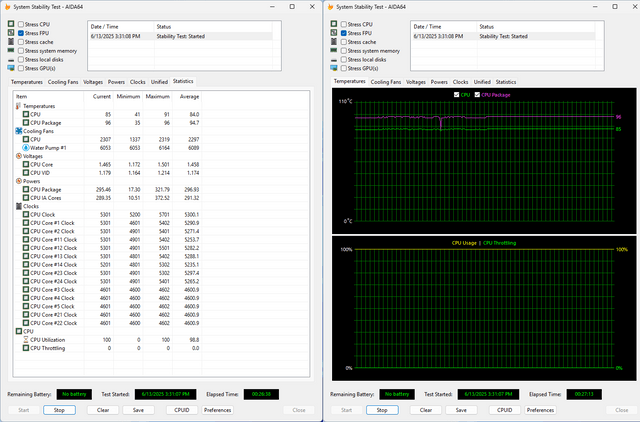Viewport: 640px width, 422px height.
Task: Enable Stress GPU(s) in left window
Action: coord(21,69)
